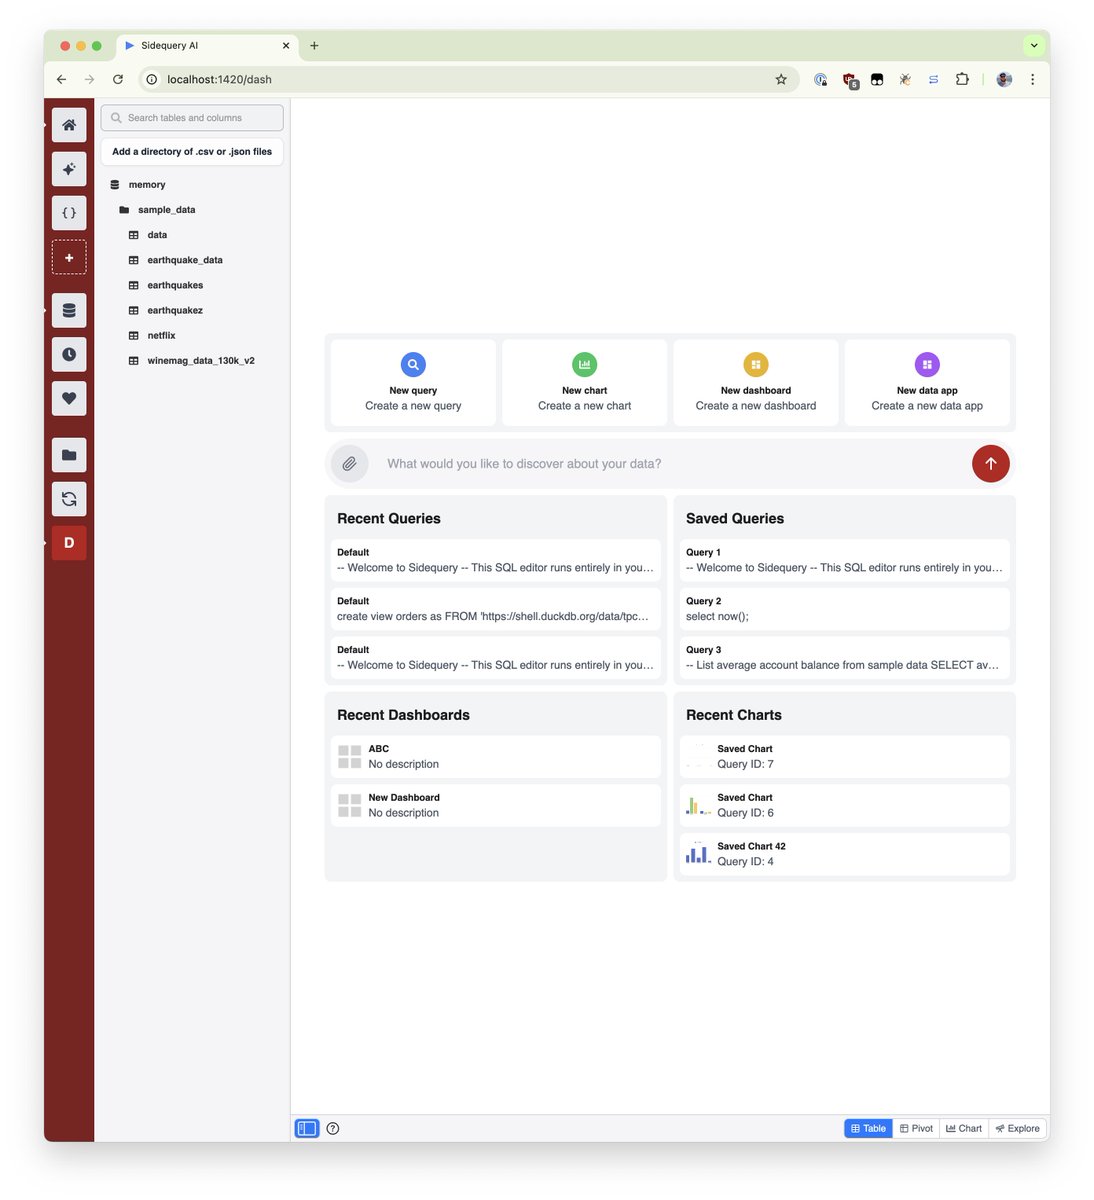The width and height of the screenshot is (1094, 1200).
Task: Click the sync refresh icon in the sidebar
Action: coord(69,498)
